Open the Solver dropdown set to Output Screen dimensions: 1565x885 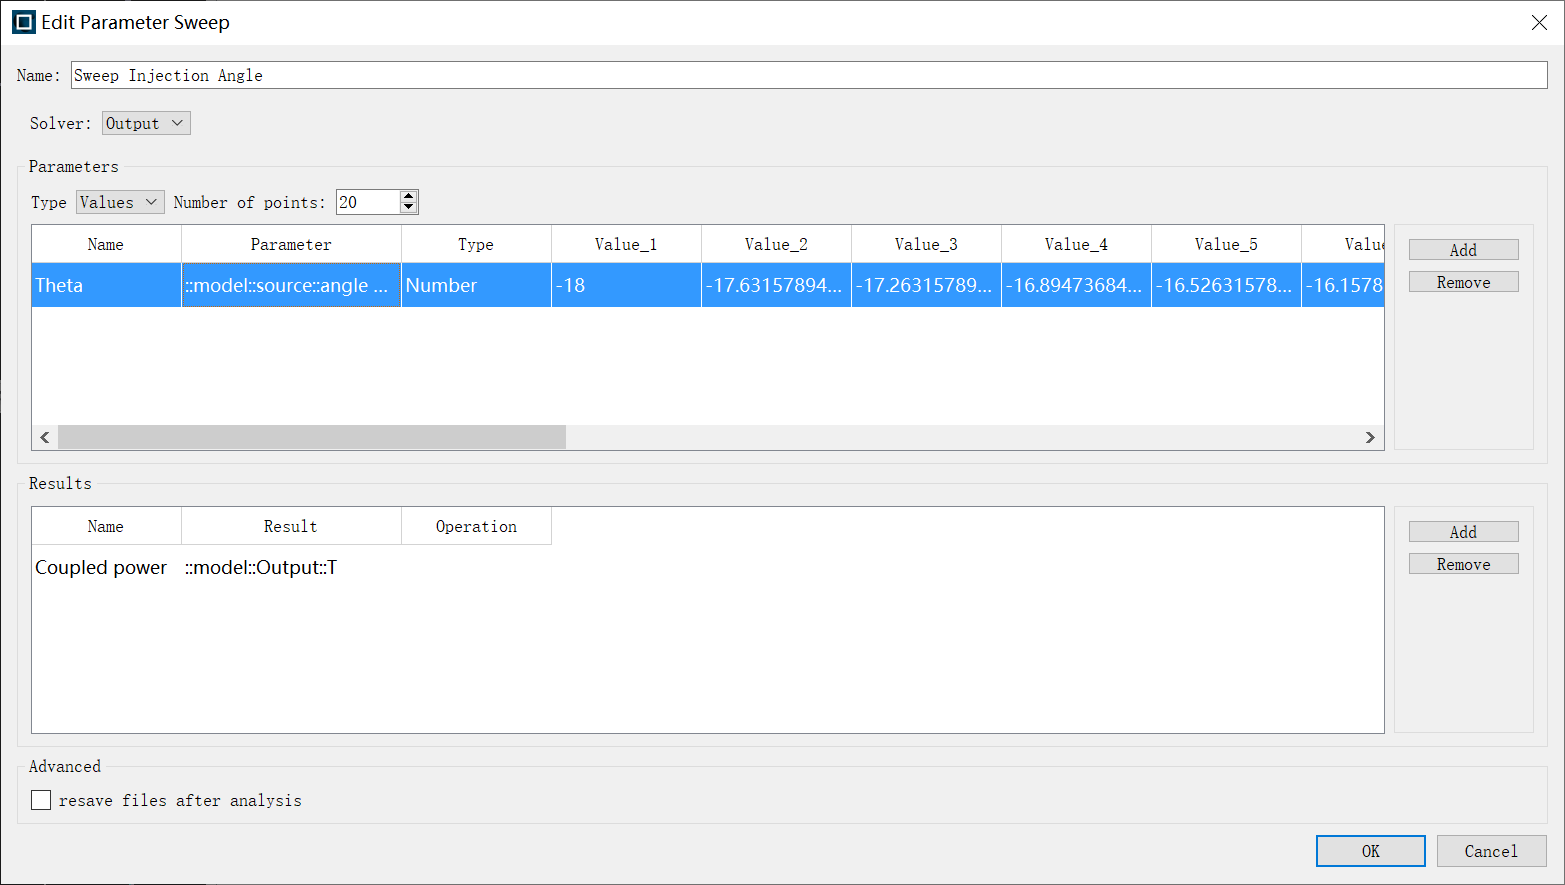coord(146,123)
